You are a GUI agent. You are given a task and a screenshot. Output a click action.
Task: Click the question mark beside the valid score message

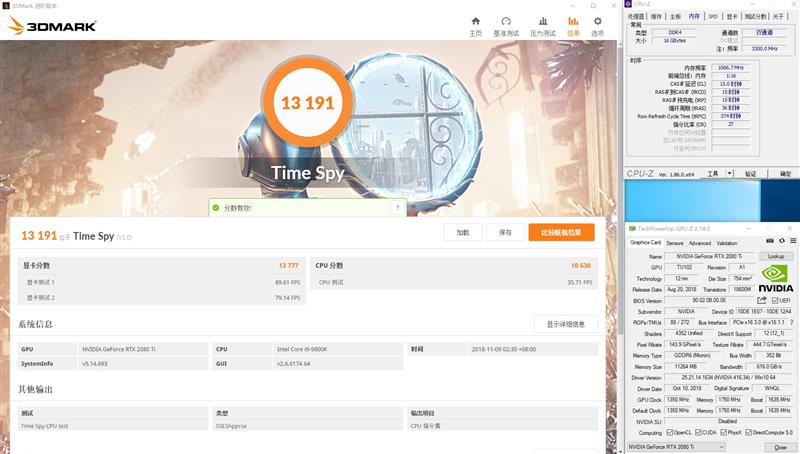tap(398, 208)
